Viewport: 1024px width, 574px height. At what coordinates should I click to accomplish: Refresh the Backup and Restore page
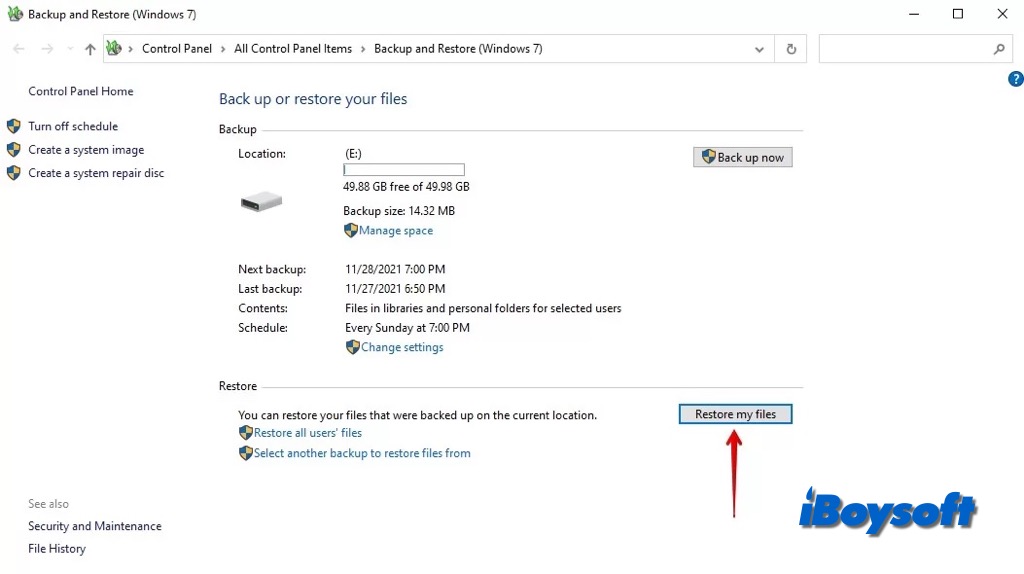tap(791, 49)
